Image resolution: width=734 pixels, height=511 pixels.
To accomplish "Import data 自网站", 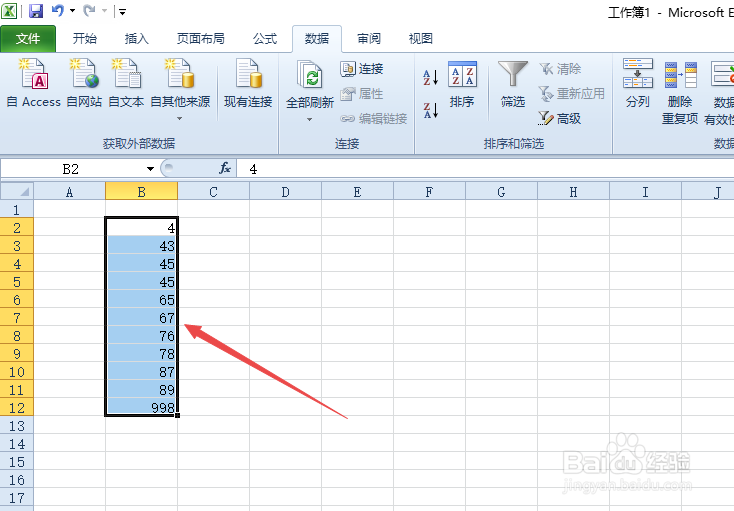I will pyautogui.click(x=84, y=83).
